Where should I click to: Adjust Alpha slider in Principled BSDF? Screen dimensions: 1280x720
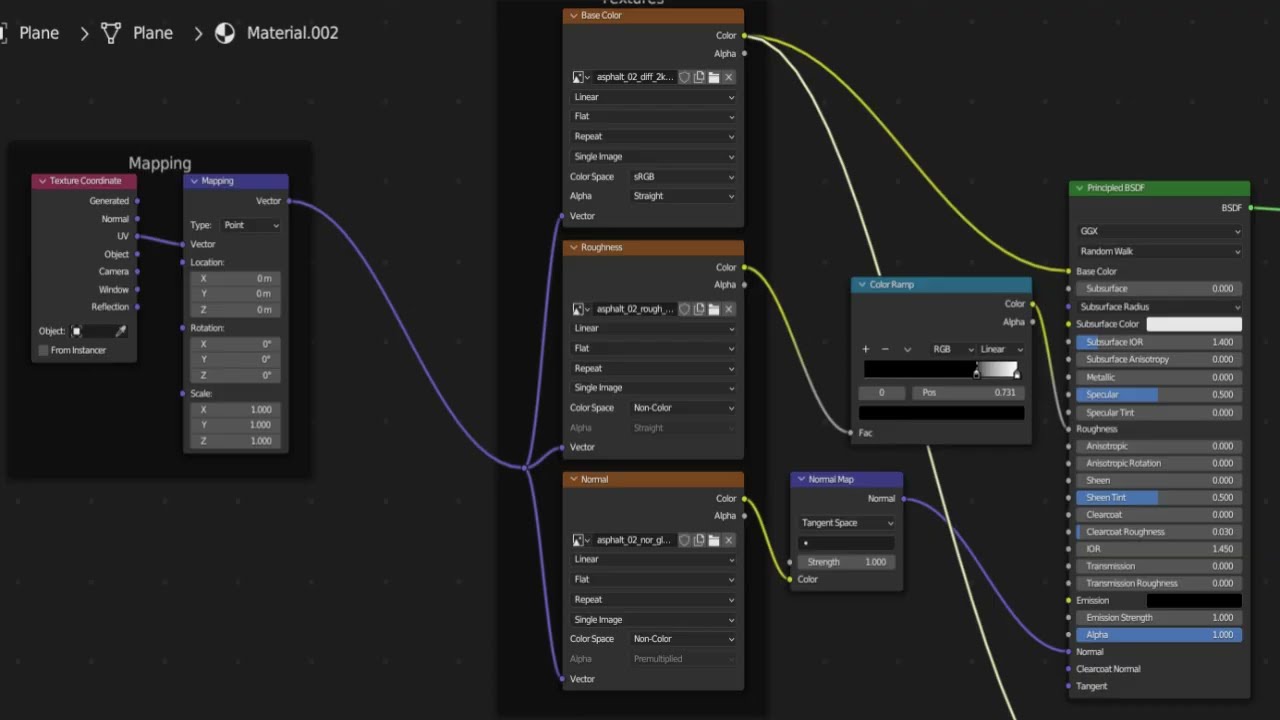(x=1160, y=635)
